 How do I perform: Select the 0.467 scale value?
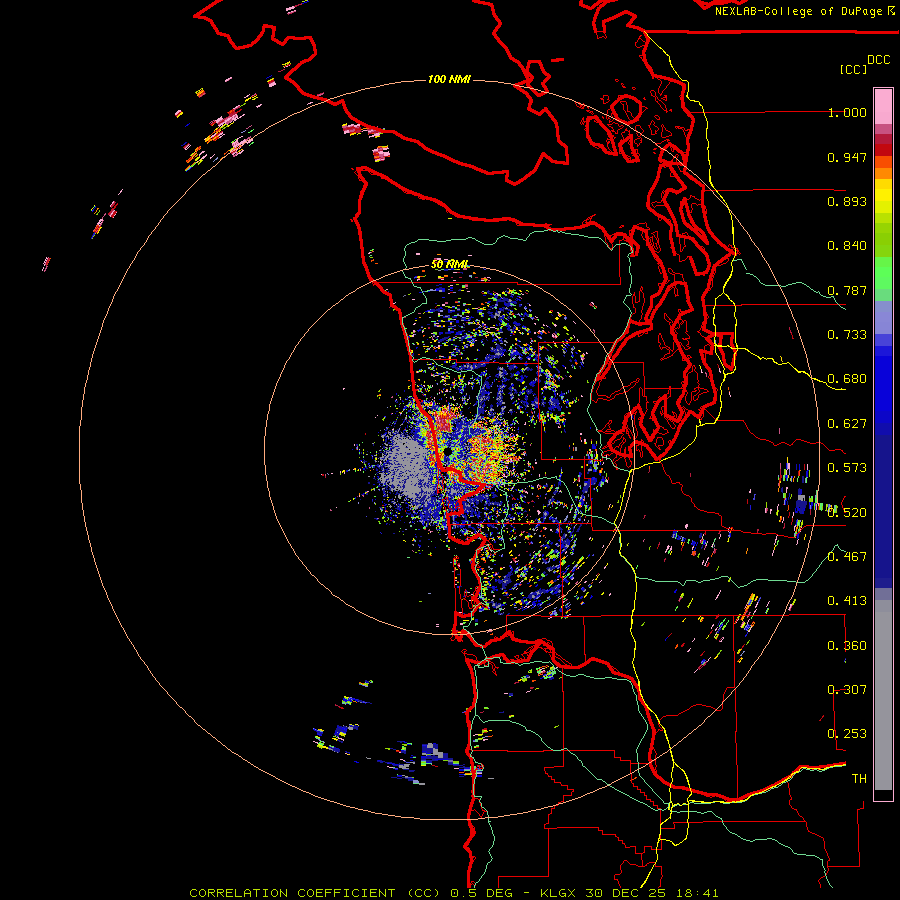pos(847,556)
